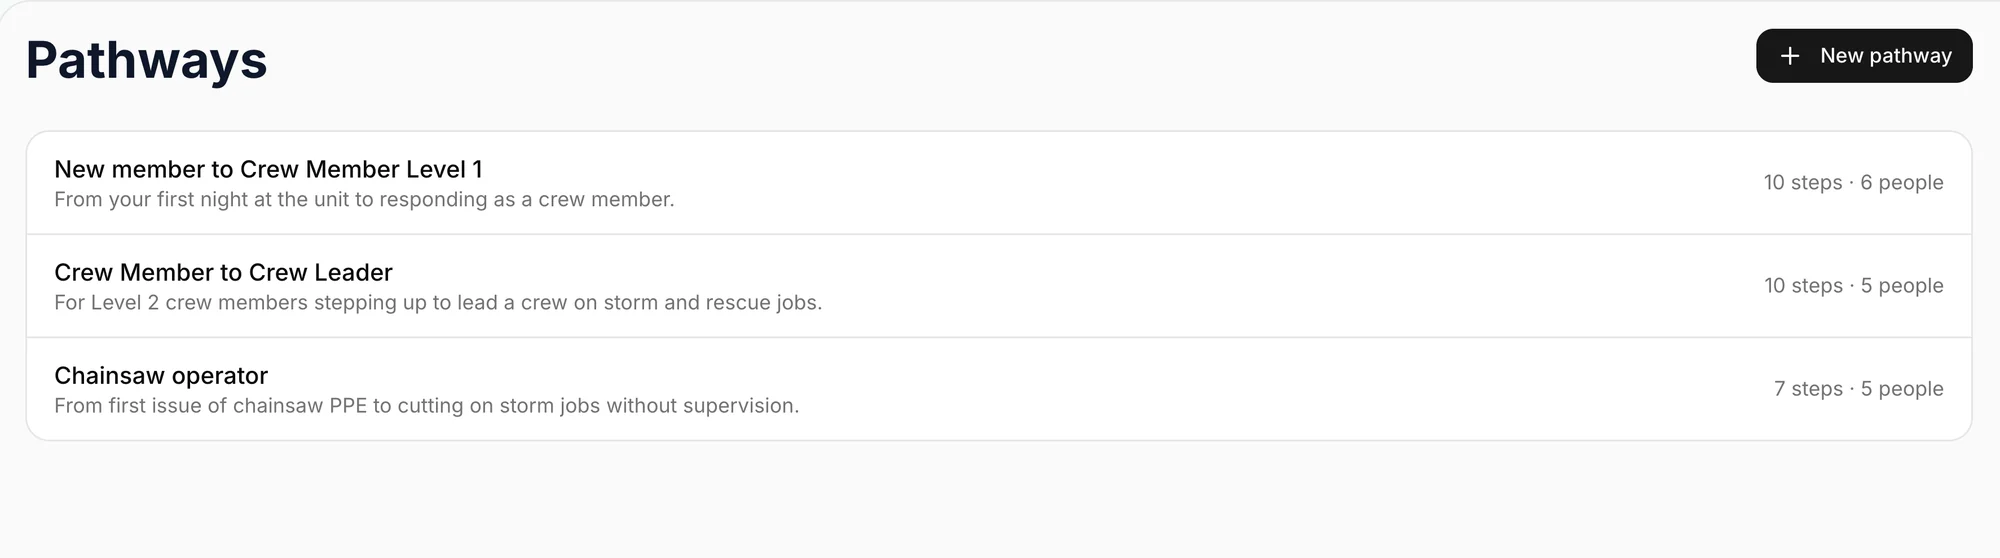This screenshot has width=2000, height=558.
Task: Click '10 steps' in the New member row
Action: click(x=1803, y=183)
